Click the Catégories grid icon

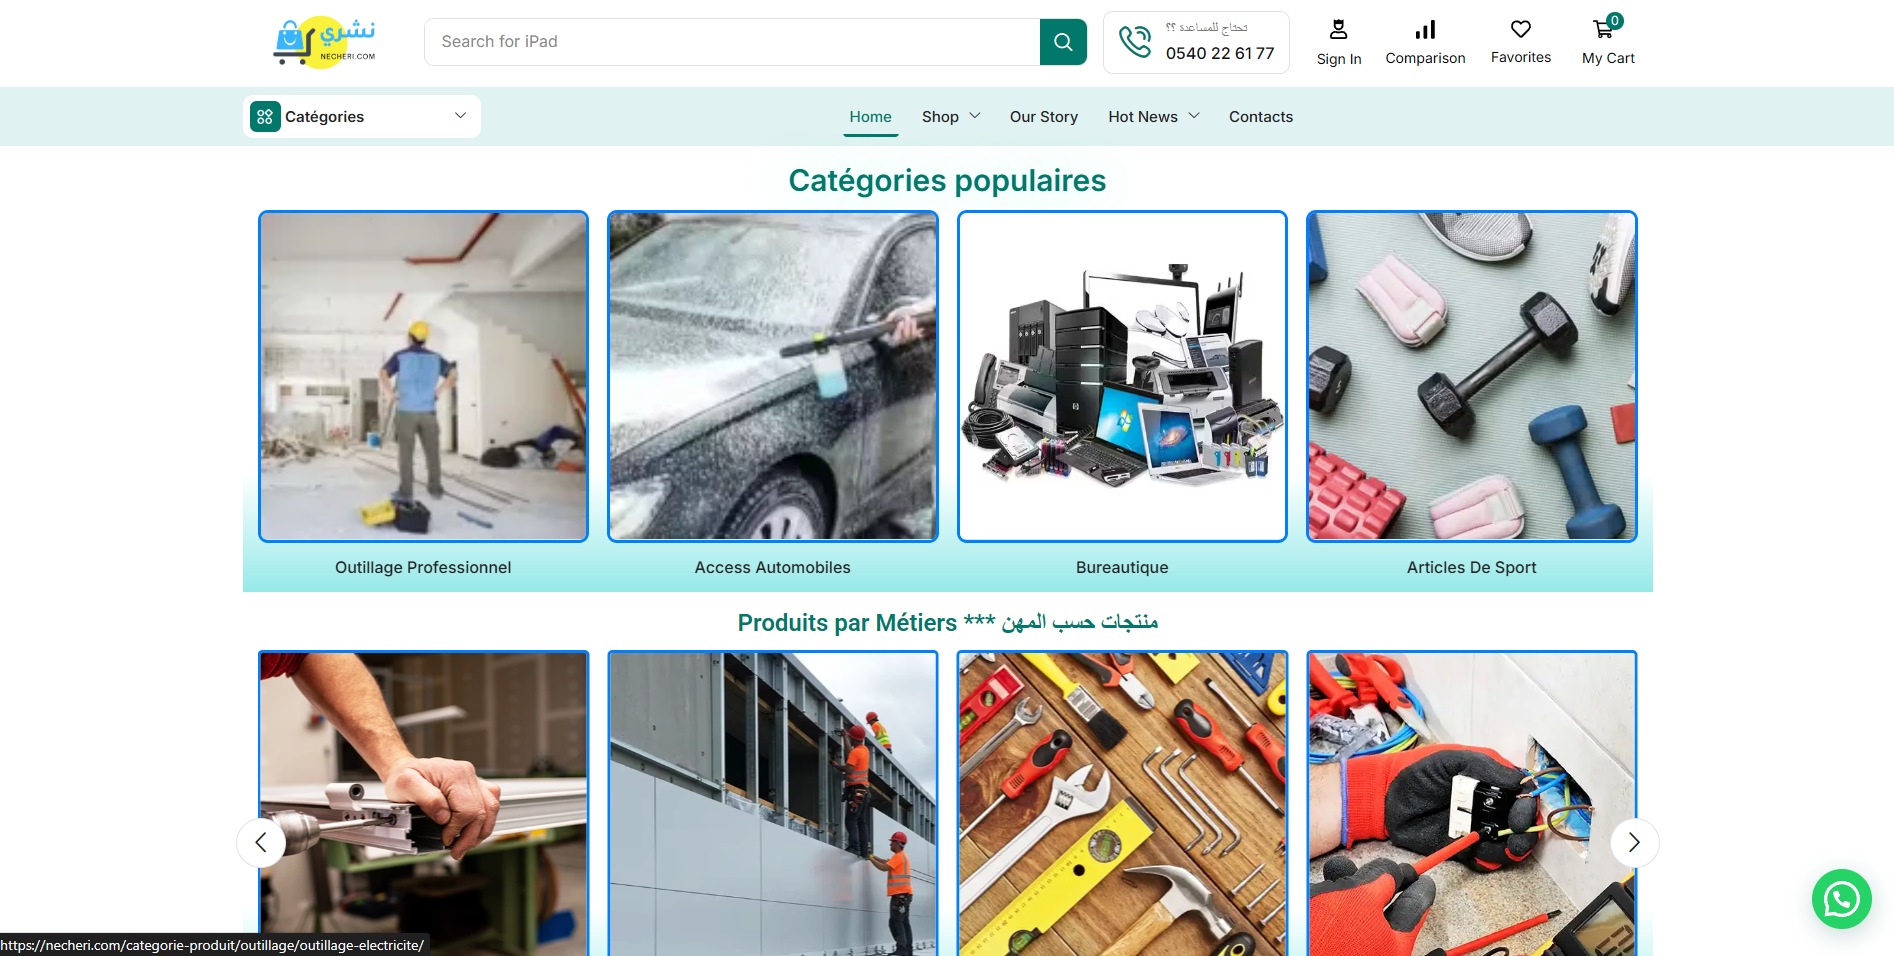point(265,117)
